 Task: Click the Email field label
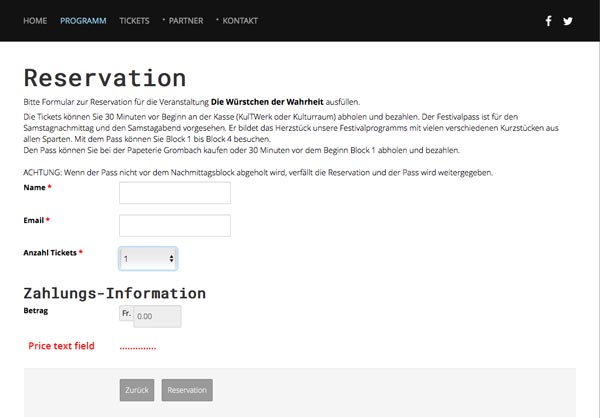[34, 220]
